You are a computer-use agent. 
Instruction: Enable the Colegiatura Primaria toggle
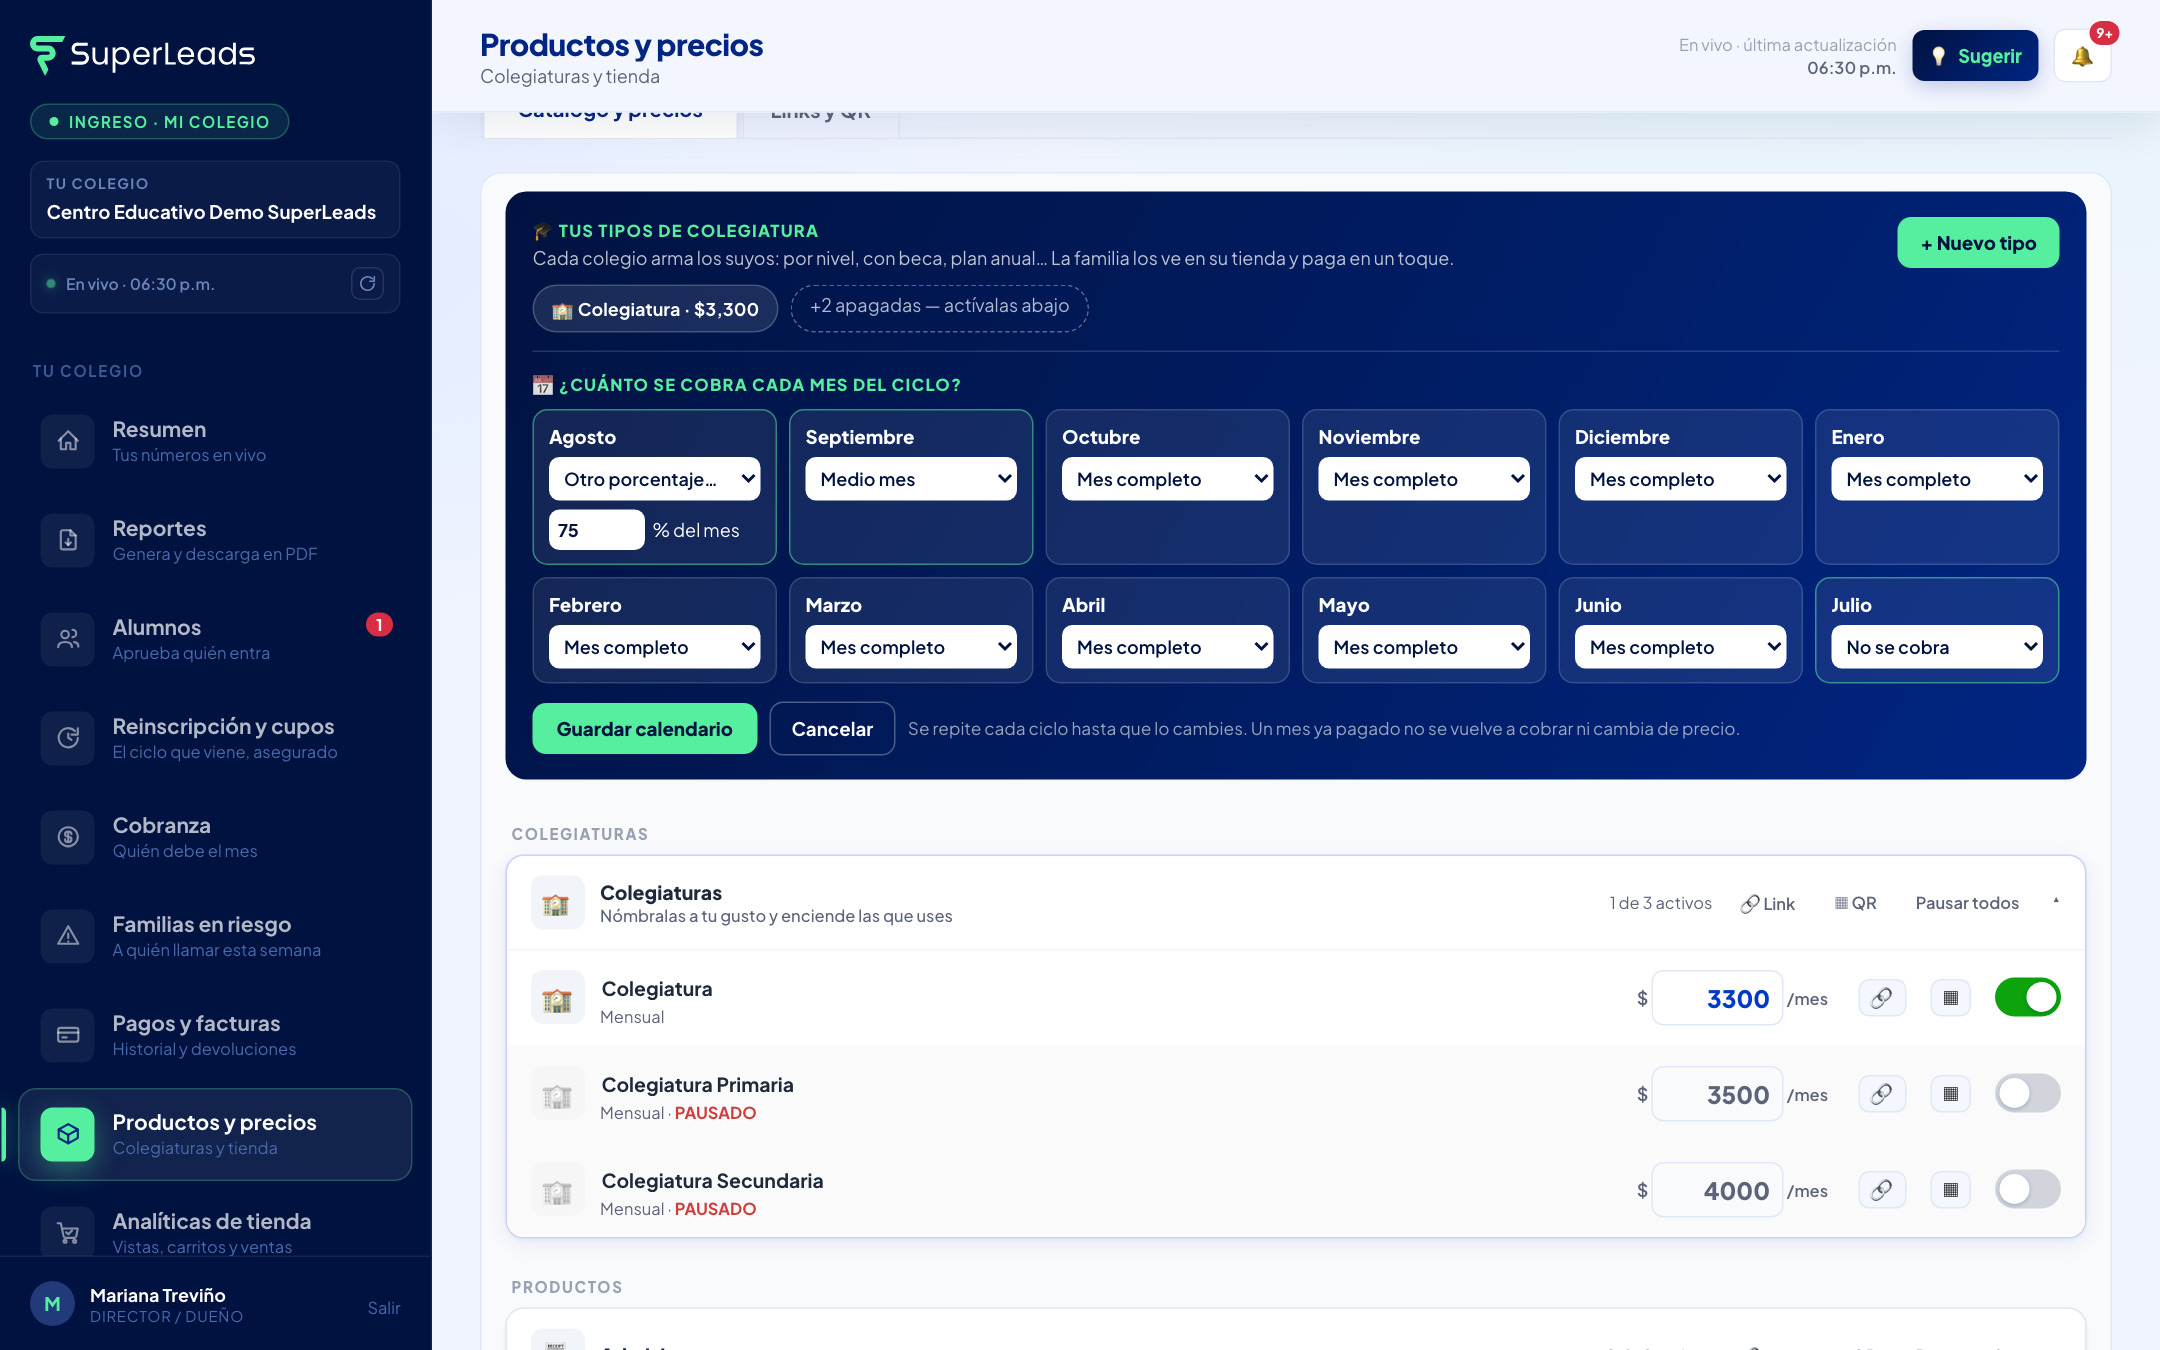pos(2027,1093)
